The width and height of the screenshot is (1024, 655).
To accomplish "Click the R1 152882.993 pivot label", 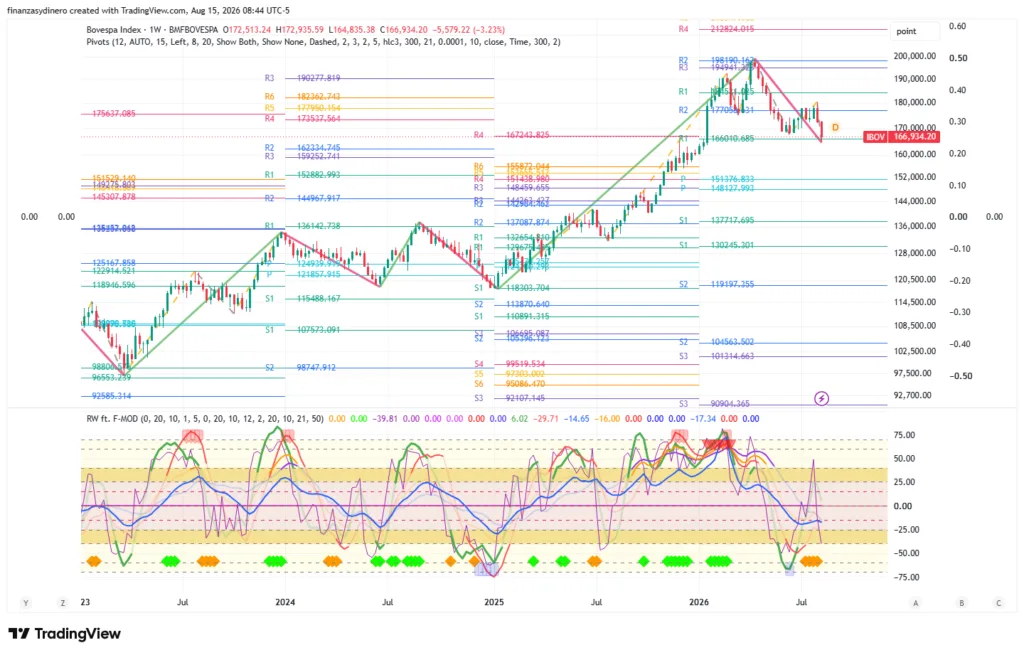I will coord(302,175).
